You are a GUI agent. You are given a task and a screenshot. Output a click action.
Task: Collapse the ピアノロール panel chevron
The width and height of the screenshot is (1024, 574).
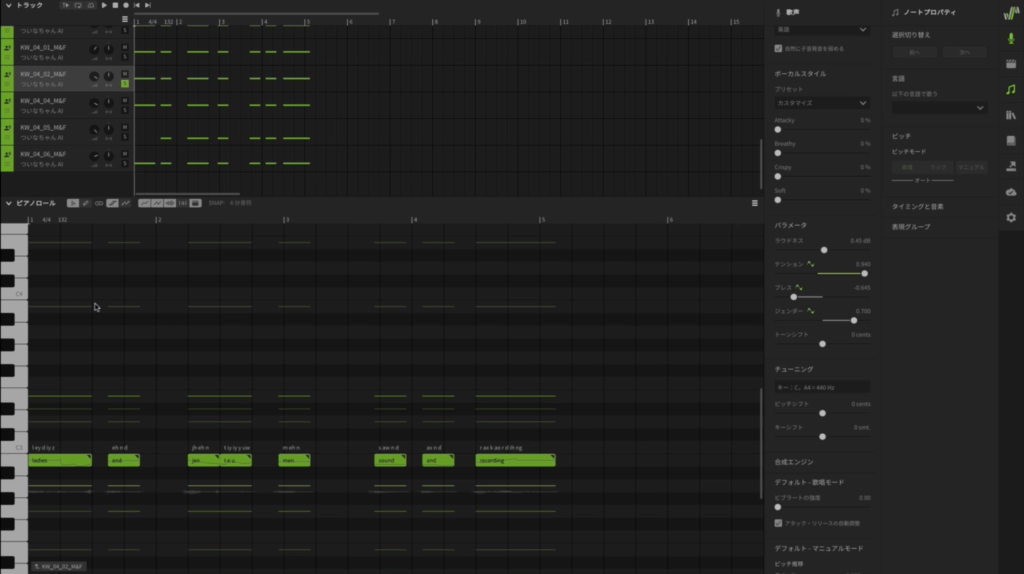point(9,203)
